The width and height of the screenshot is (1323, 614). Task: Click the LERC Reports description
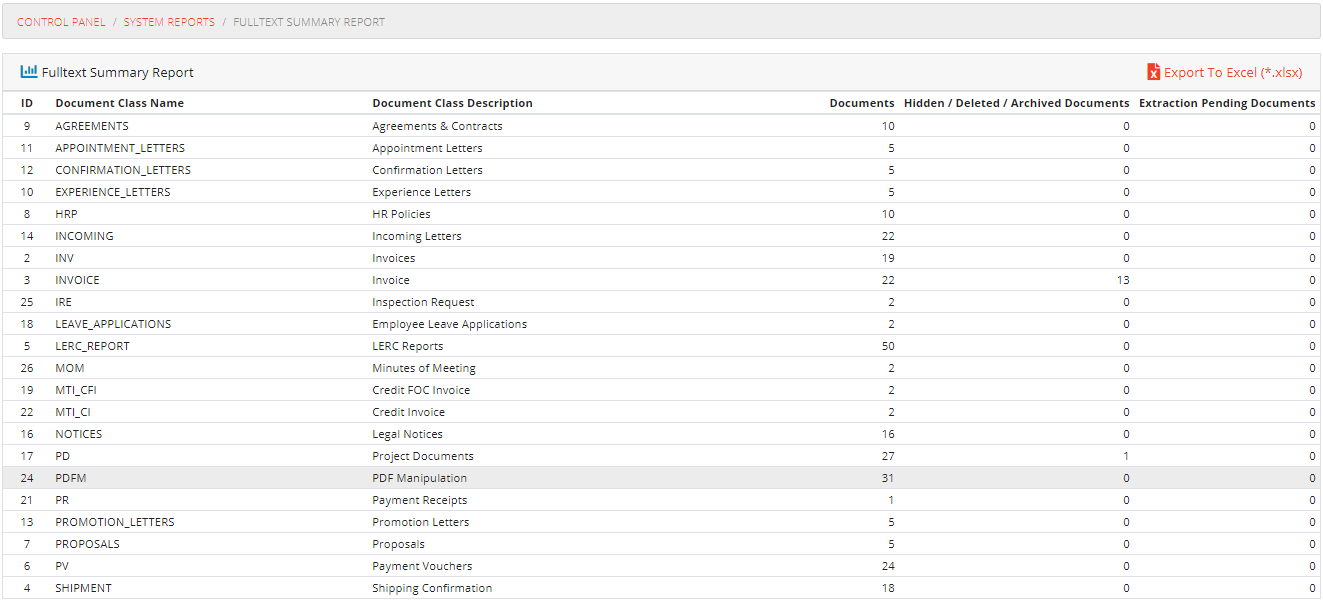[x=407, y=346]
